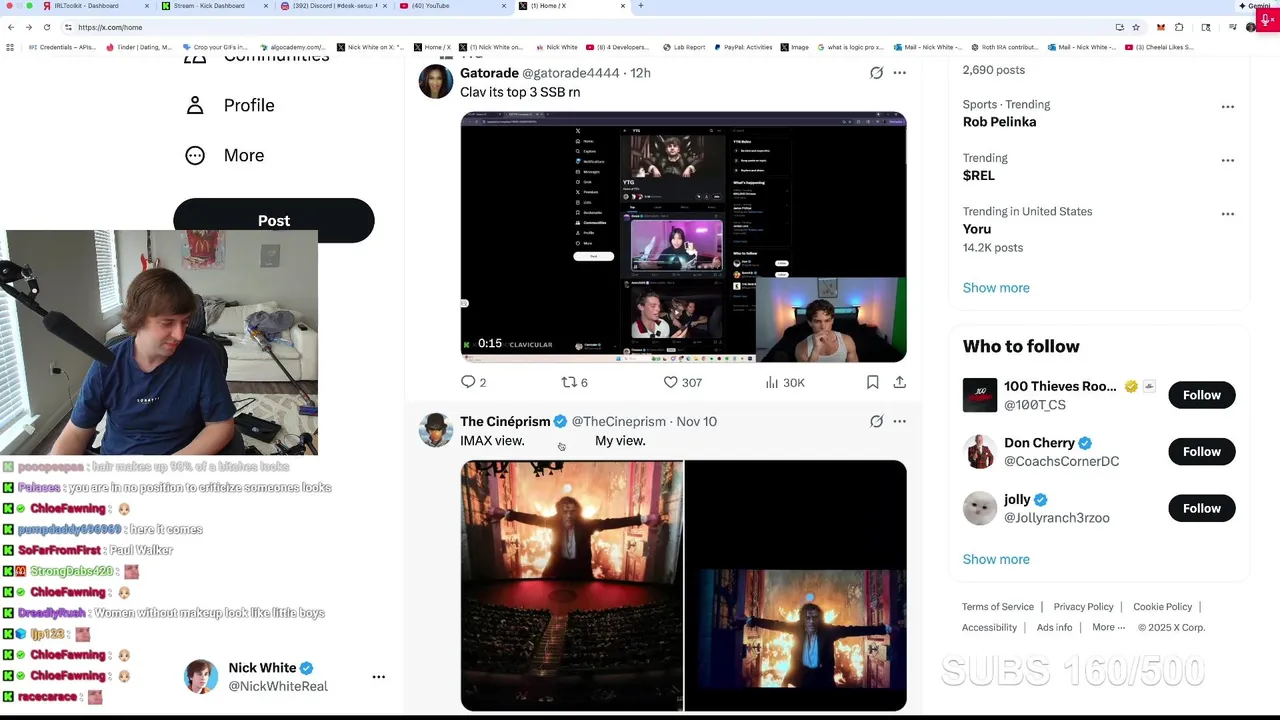Open Accessibility footer link
The image size is (1280, 720).
pos(989,627)
